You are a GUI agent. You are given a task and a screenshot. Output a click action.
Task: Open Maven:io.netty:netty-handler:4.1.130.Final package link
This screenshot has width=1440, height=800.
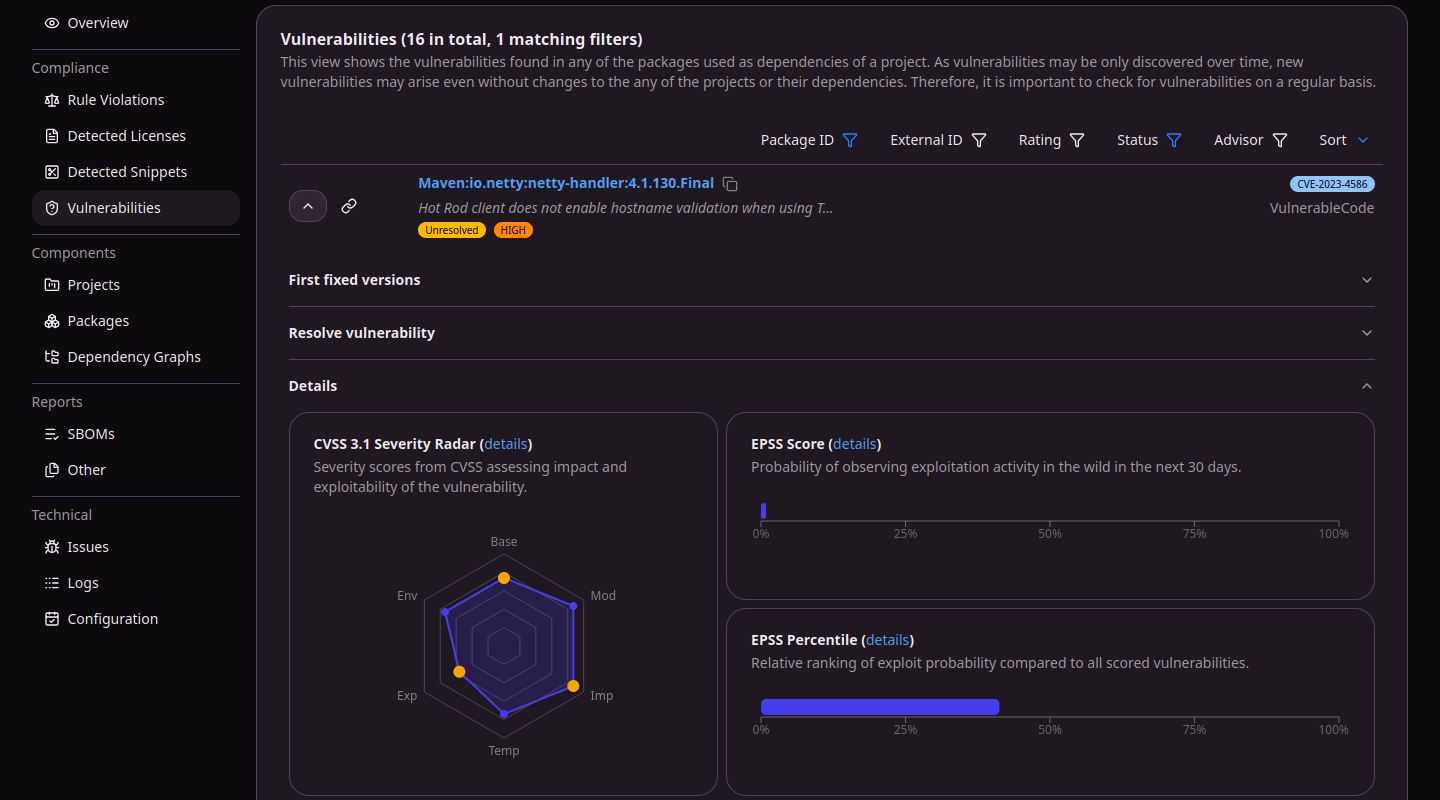566,183
